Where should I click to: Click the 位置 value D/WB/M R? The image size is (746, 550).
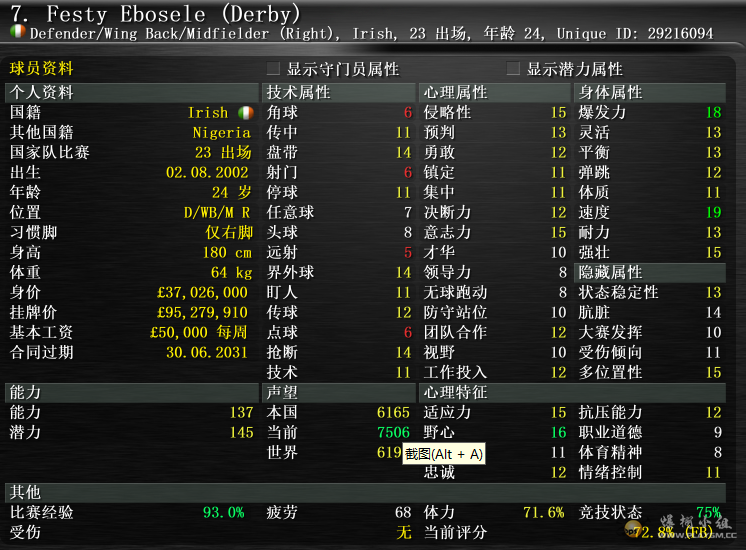pyautogui.click(x=217, y=213)
